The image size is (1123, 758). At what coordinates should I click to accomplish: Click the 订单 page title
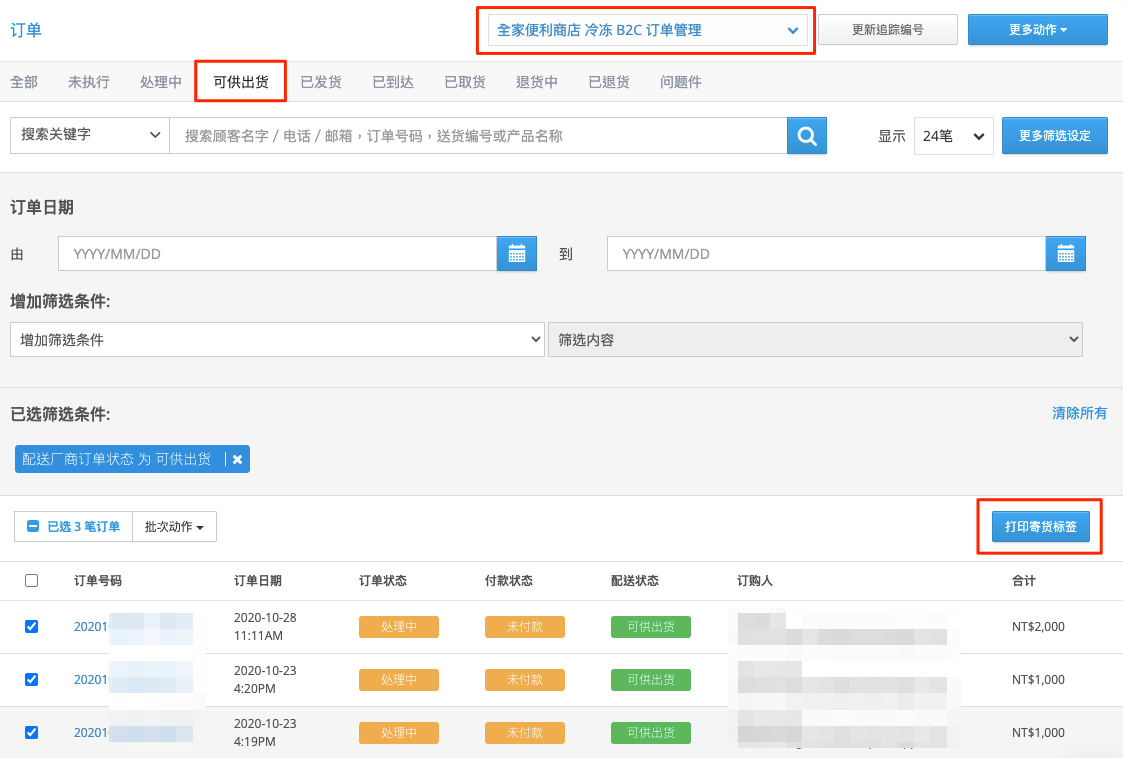tap(26, 30)
